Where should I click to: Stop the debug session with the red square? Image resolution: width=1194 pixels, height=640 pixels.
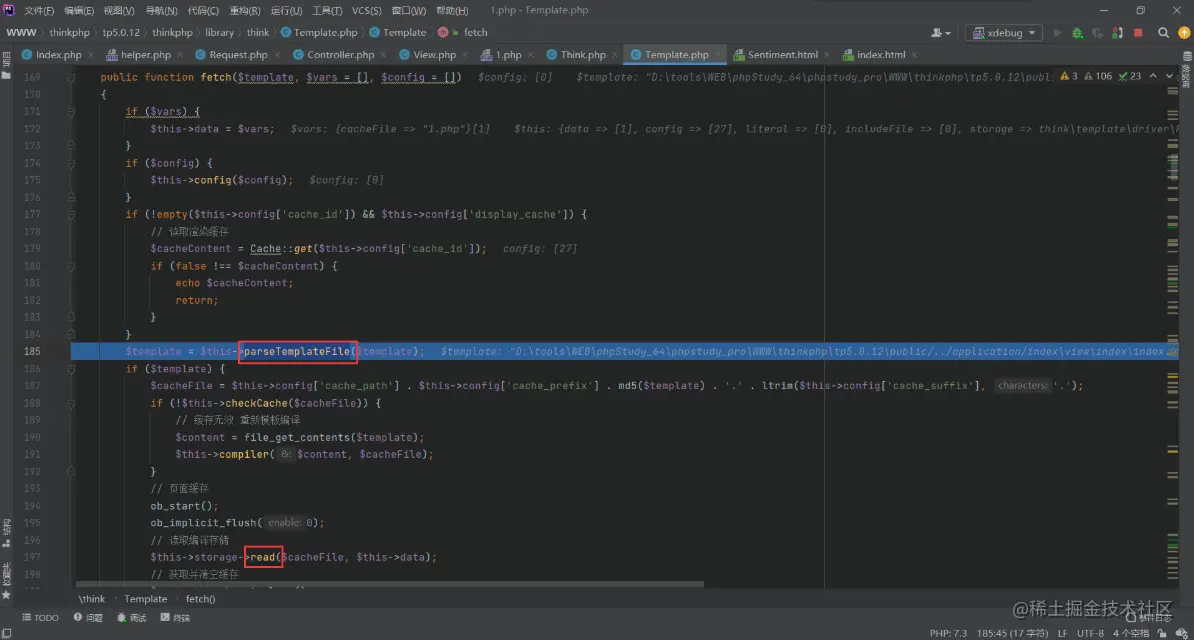[x=1138, y=33]
